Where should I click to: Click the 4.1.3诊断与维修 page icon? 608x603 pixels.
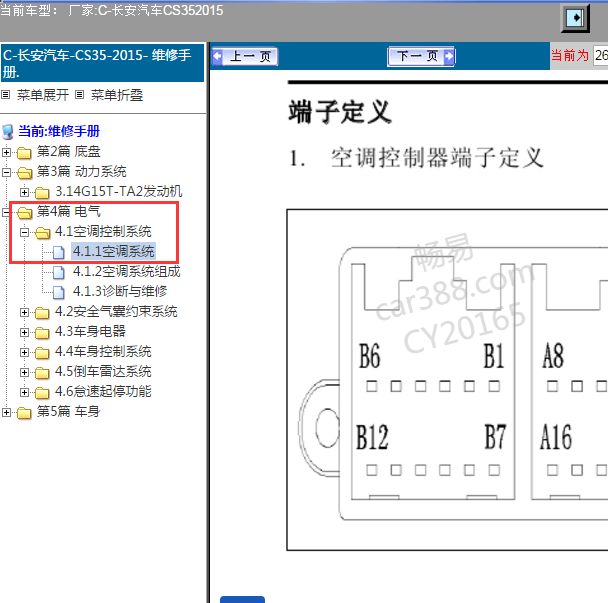(59, 292)
